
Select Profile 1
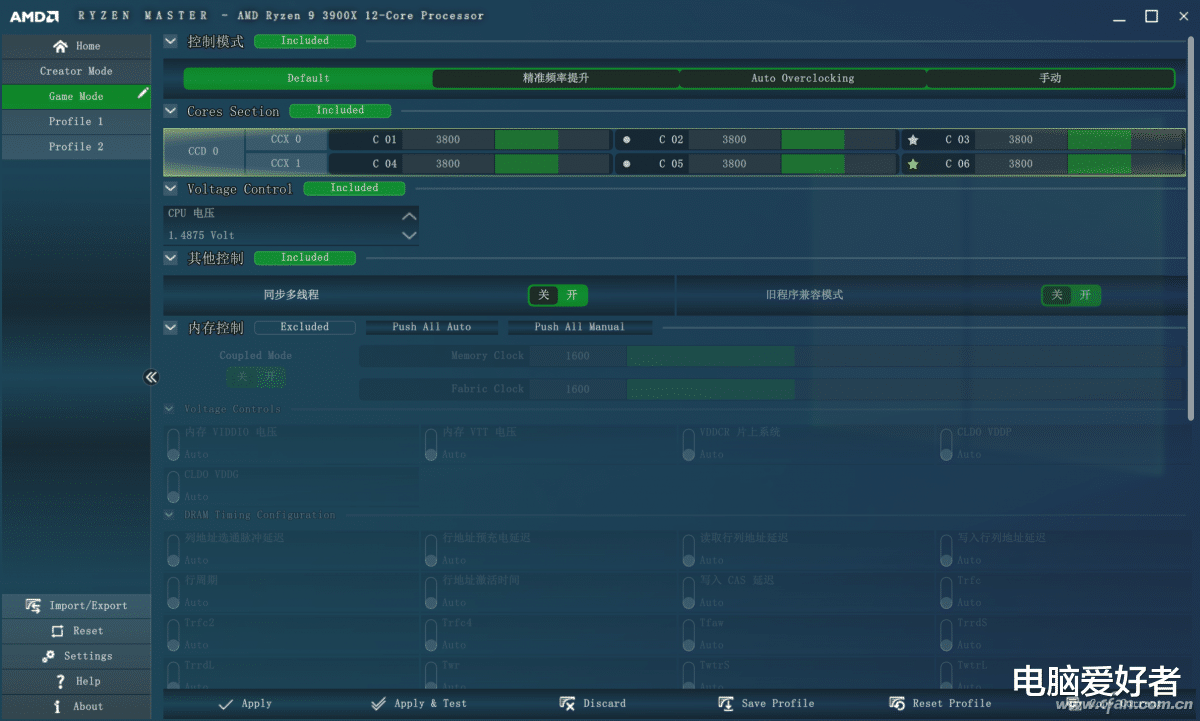pos(76,121)
